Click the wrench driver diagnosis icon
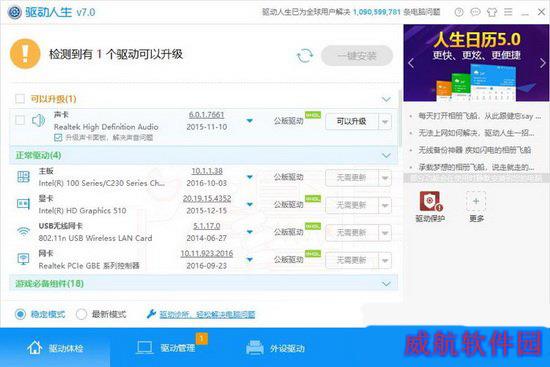The width and height of the screenshot is (550, 367). coord(151,314)
